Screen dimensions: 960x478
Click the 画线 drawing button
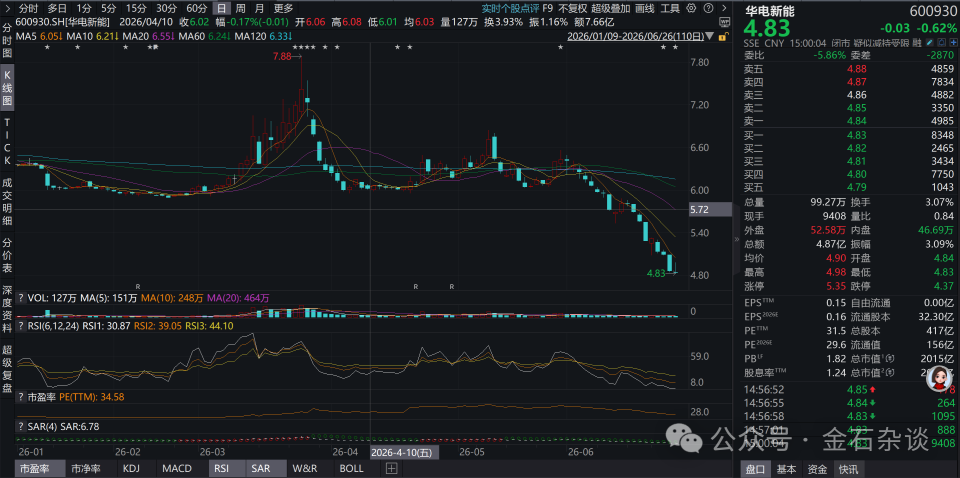point(645,9)
